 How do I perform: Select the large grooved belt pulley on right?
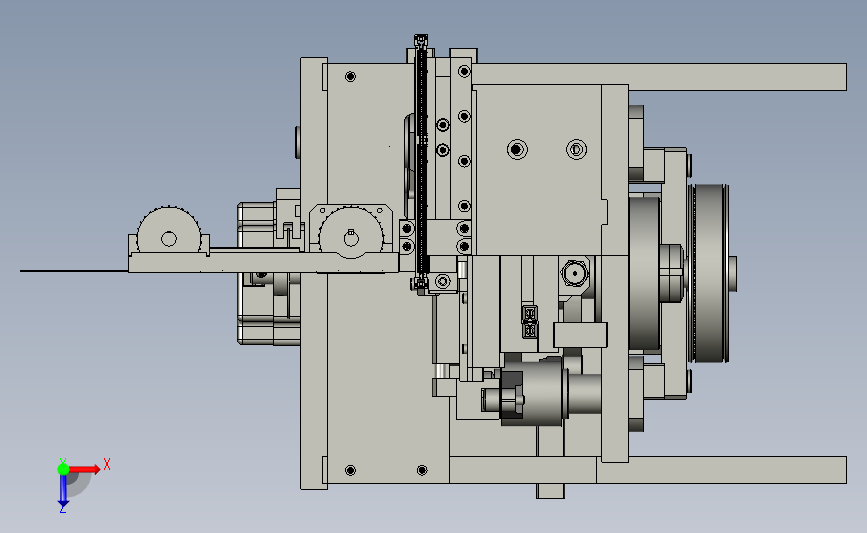(709, 273)
